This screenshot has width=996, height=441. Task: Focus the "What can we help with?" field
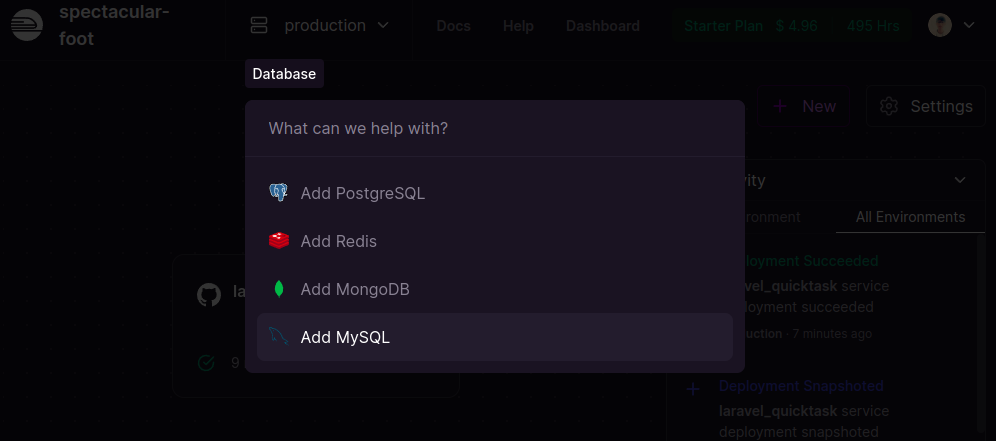pyautogui.click(x=494, y=129)
